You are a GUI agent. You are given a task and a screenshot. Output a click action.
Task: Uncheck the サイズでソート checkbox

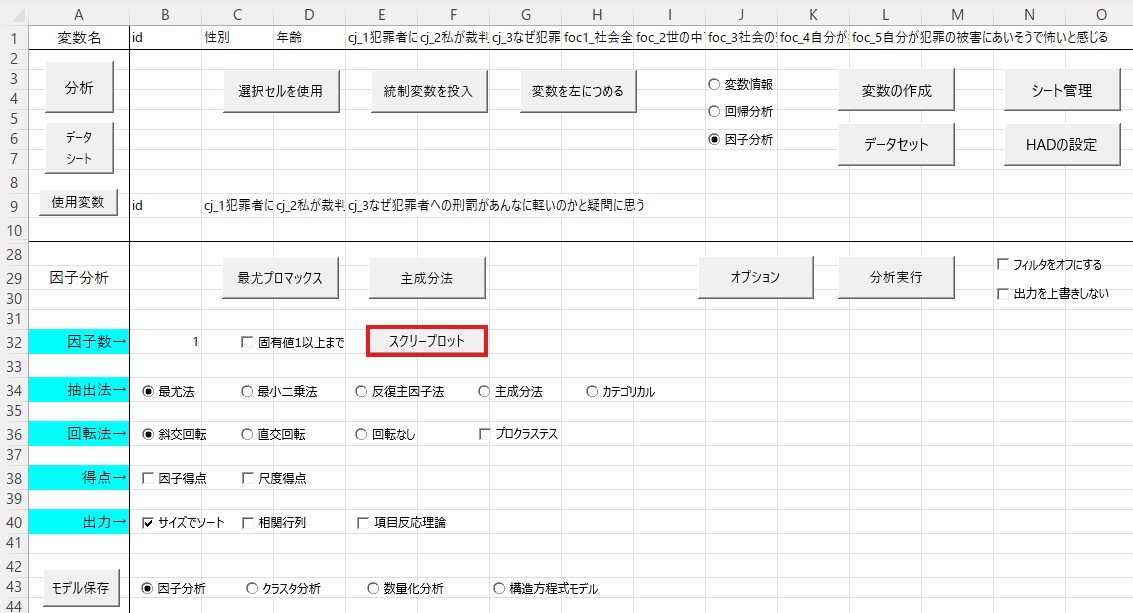149,522
